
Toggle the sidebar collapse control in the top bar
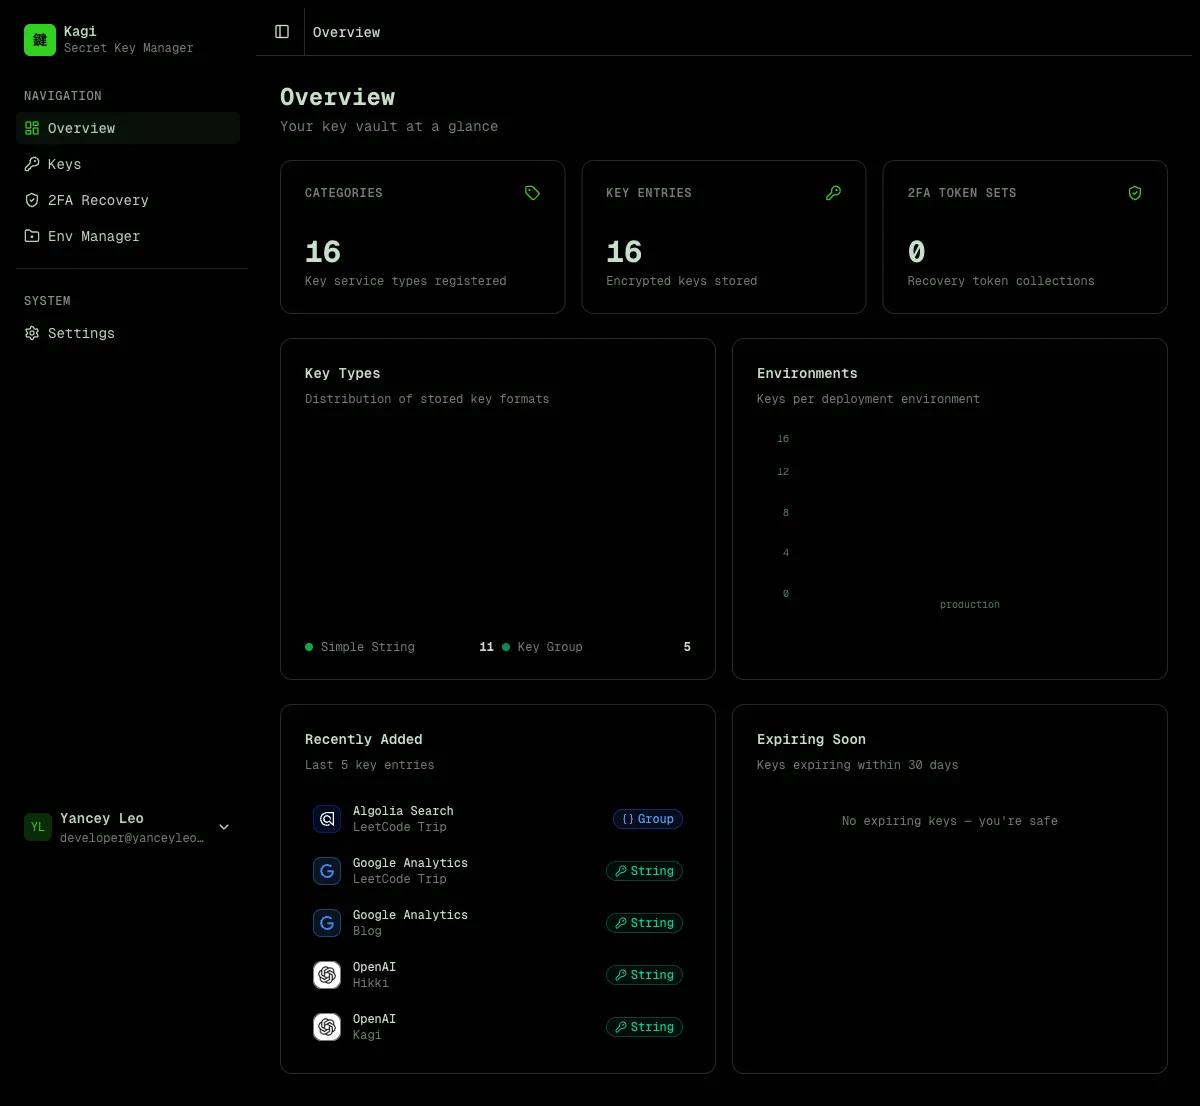point(281,31)
